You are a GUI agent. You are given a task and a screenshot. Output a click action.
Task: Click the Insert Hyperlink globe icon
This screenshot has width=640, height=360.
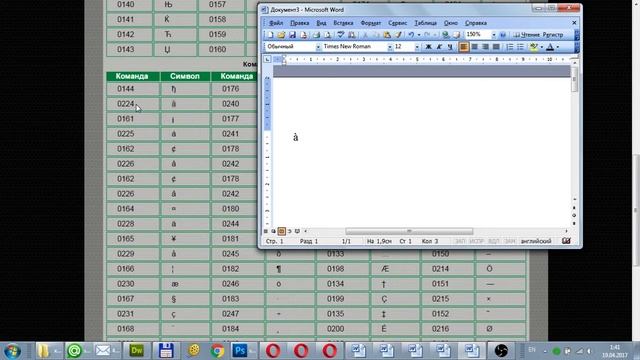coord(445,35)
